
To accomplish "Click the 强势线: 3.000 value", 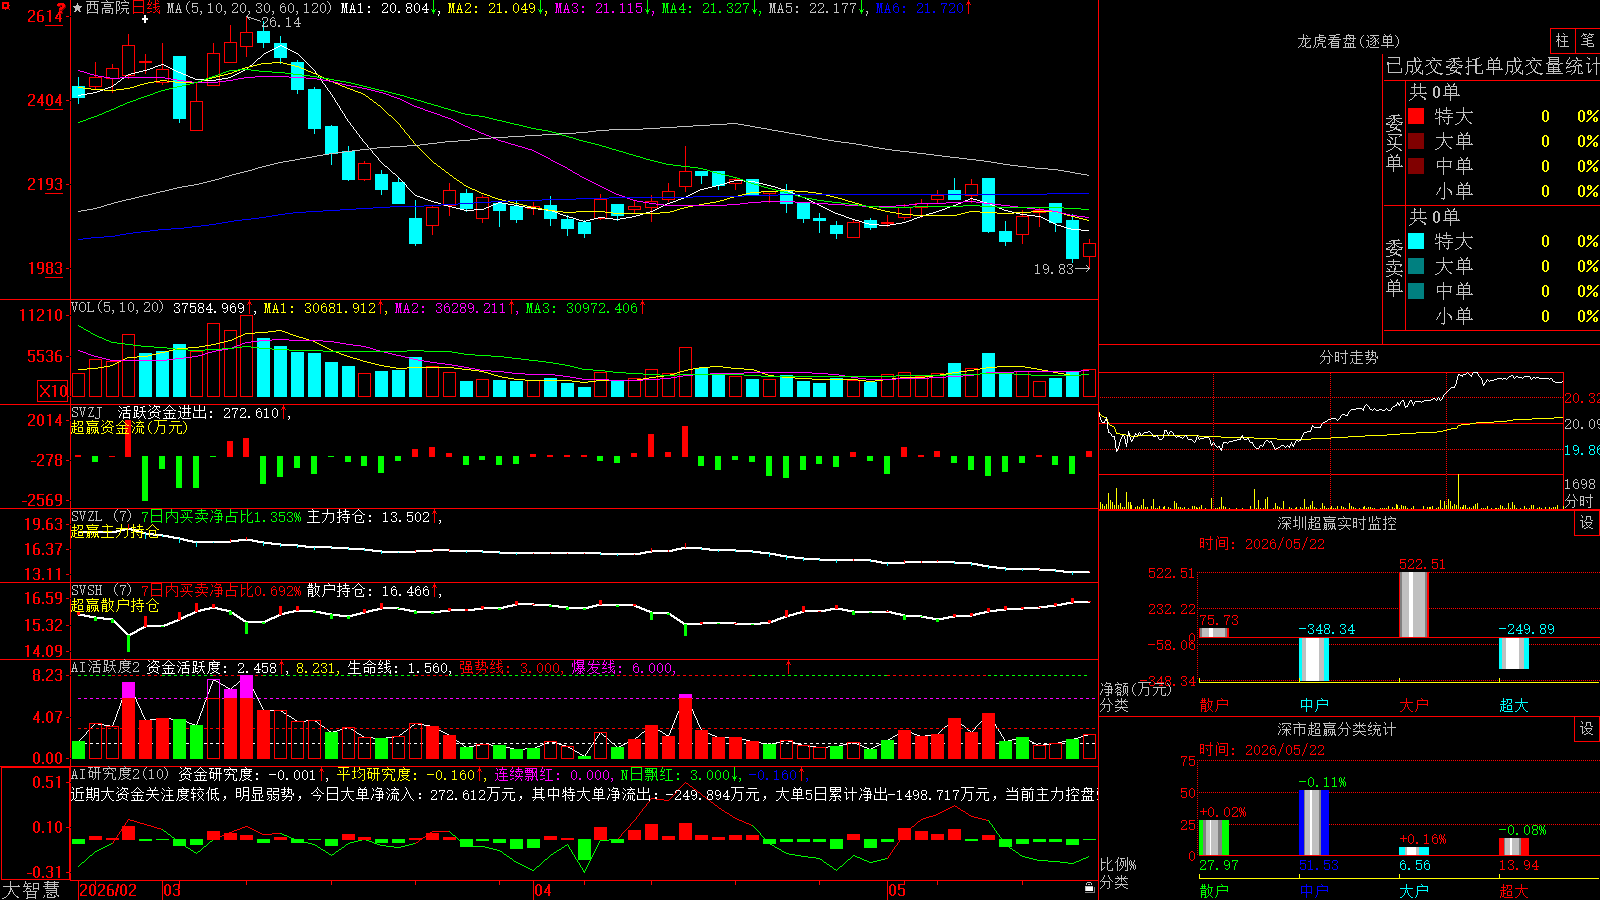I will click(510, 668).
